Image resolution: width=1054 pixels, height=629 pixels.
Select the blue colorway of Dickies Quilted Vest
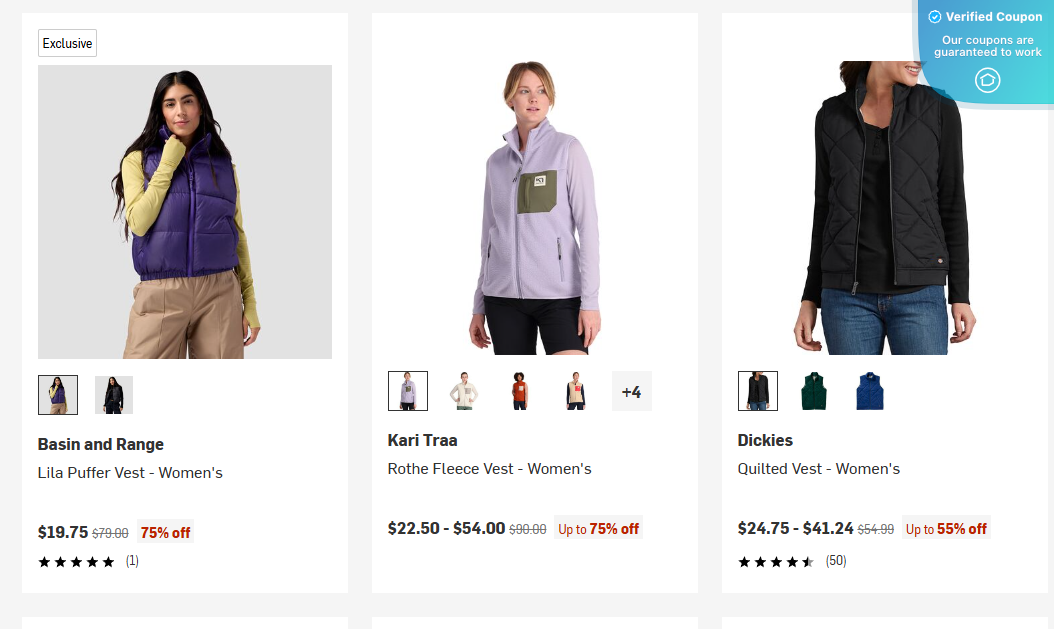[869, 391]
